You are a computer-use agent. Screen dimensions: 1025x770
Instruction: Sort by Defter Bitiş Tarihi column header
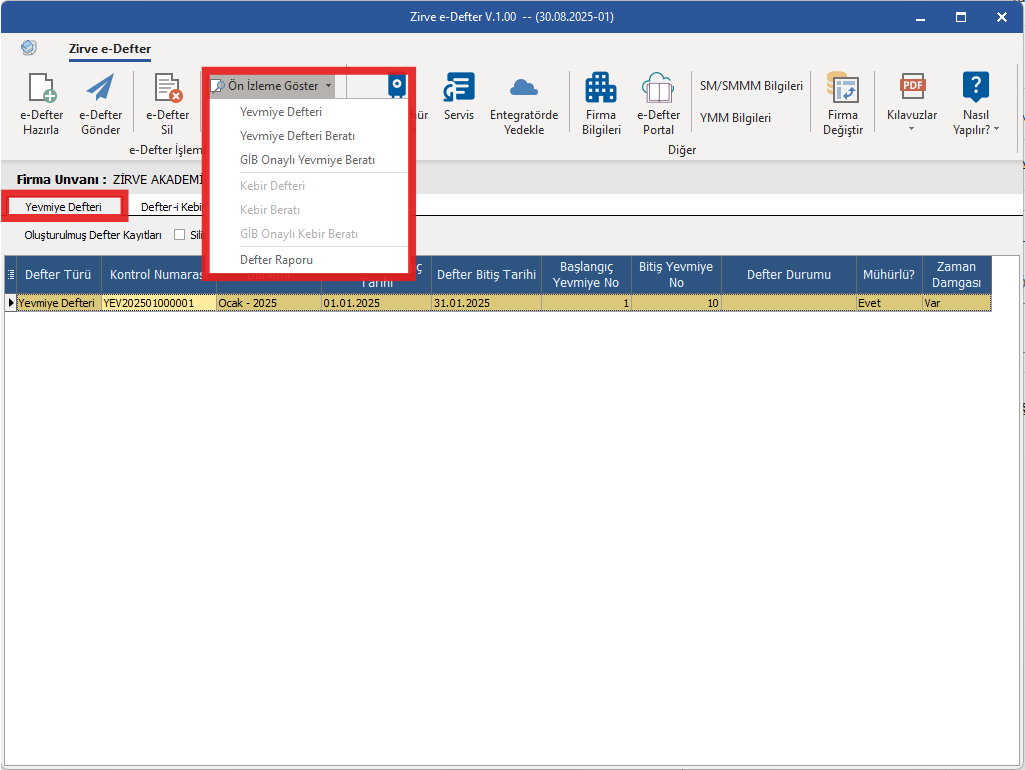point(486,275)
